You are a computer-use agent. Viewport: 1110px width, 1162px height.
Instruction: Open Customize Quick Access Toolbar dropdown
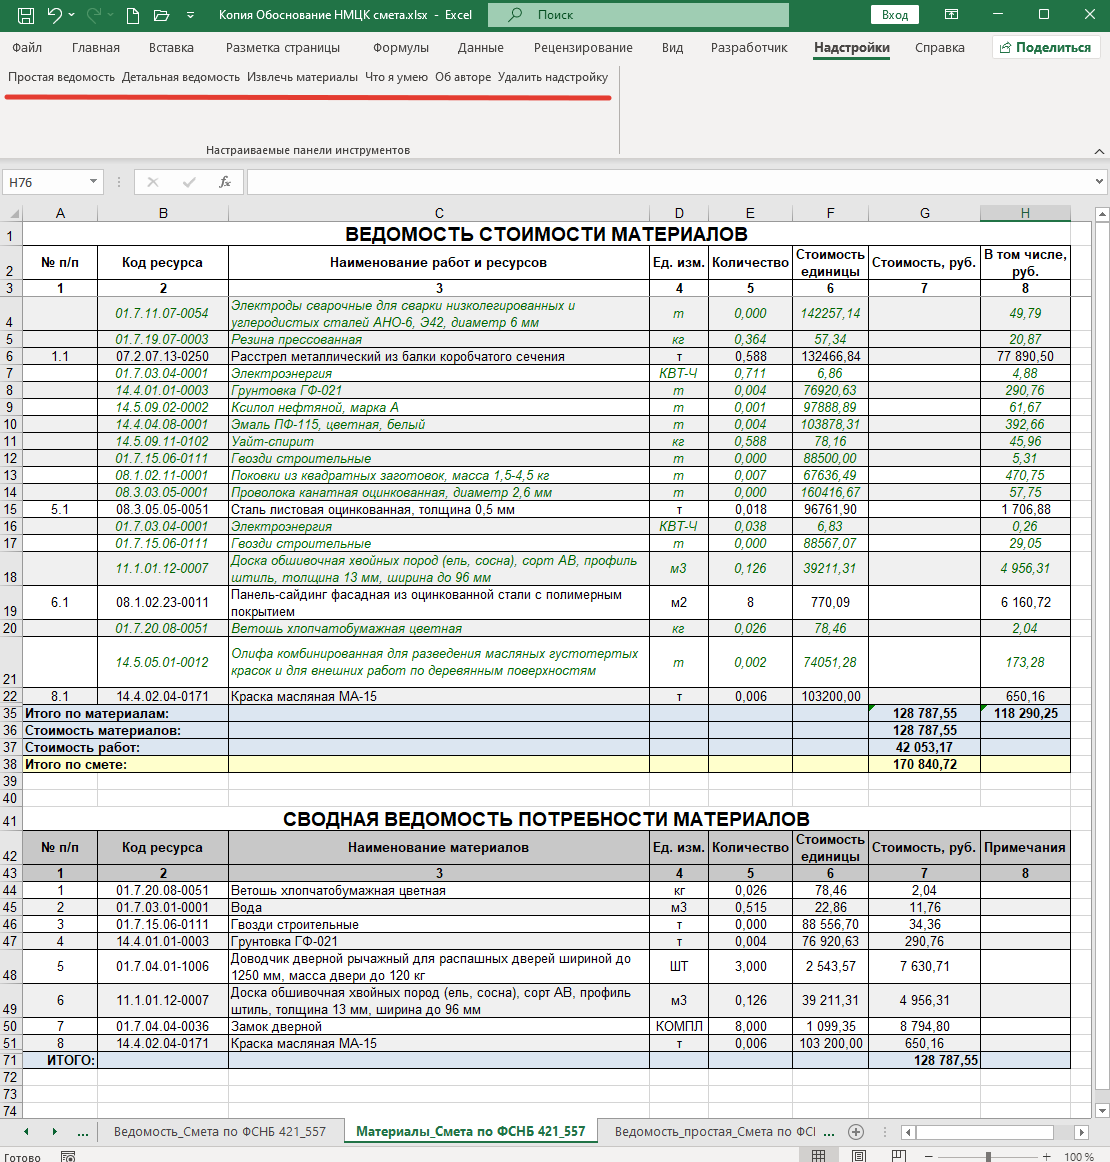click(x=190, y=15)
